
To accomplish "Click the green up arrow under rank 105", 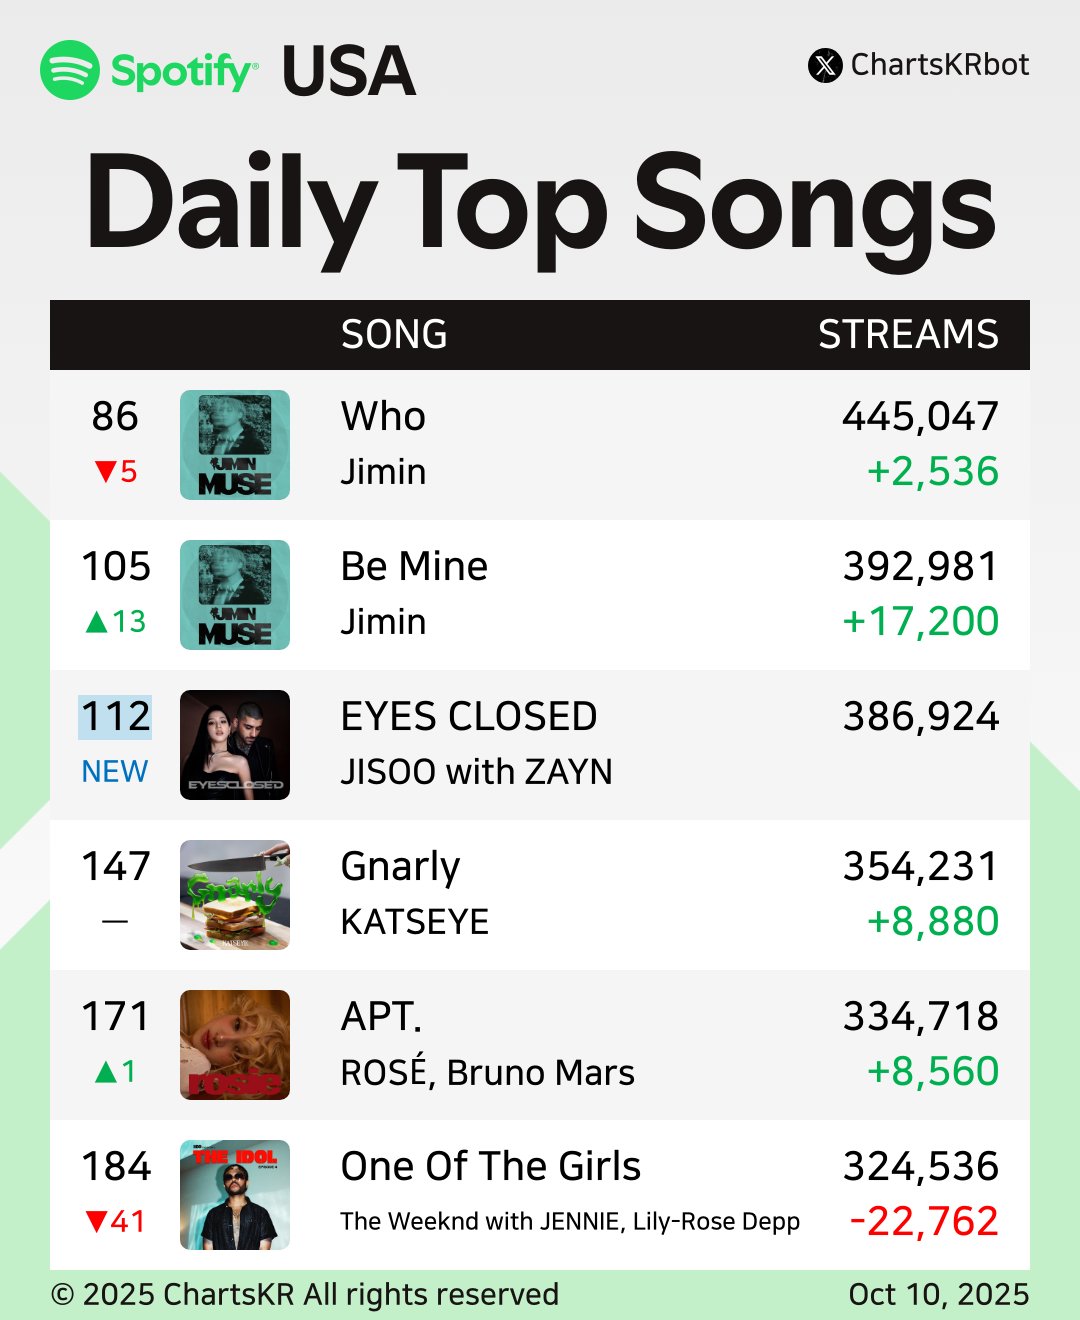I will point(97,622).
